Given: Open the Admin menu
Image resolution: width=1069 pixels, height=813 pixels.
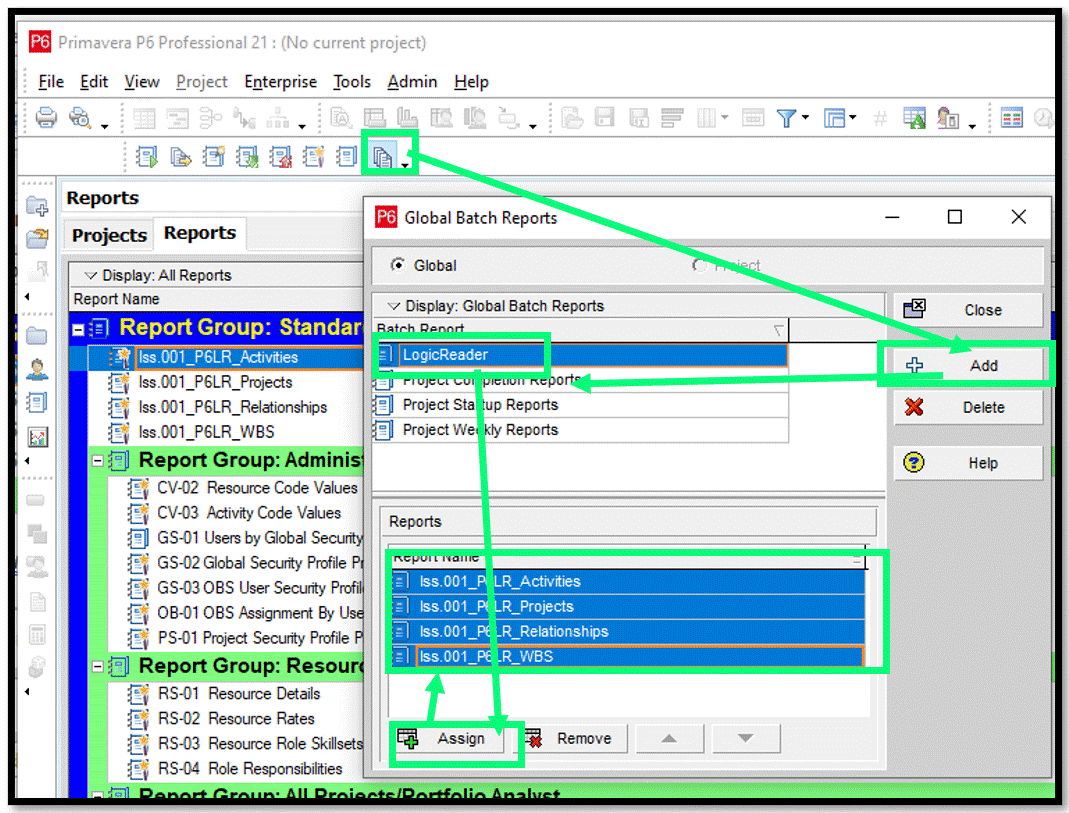Looking at the screenshot, I should pyautogui.click(x=412, y=82).
